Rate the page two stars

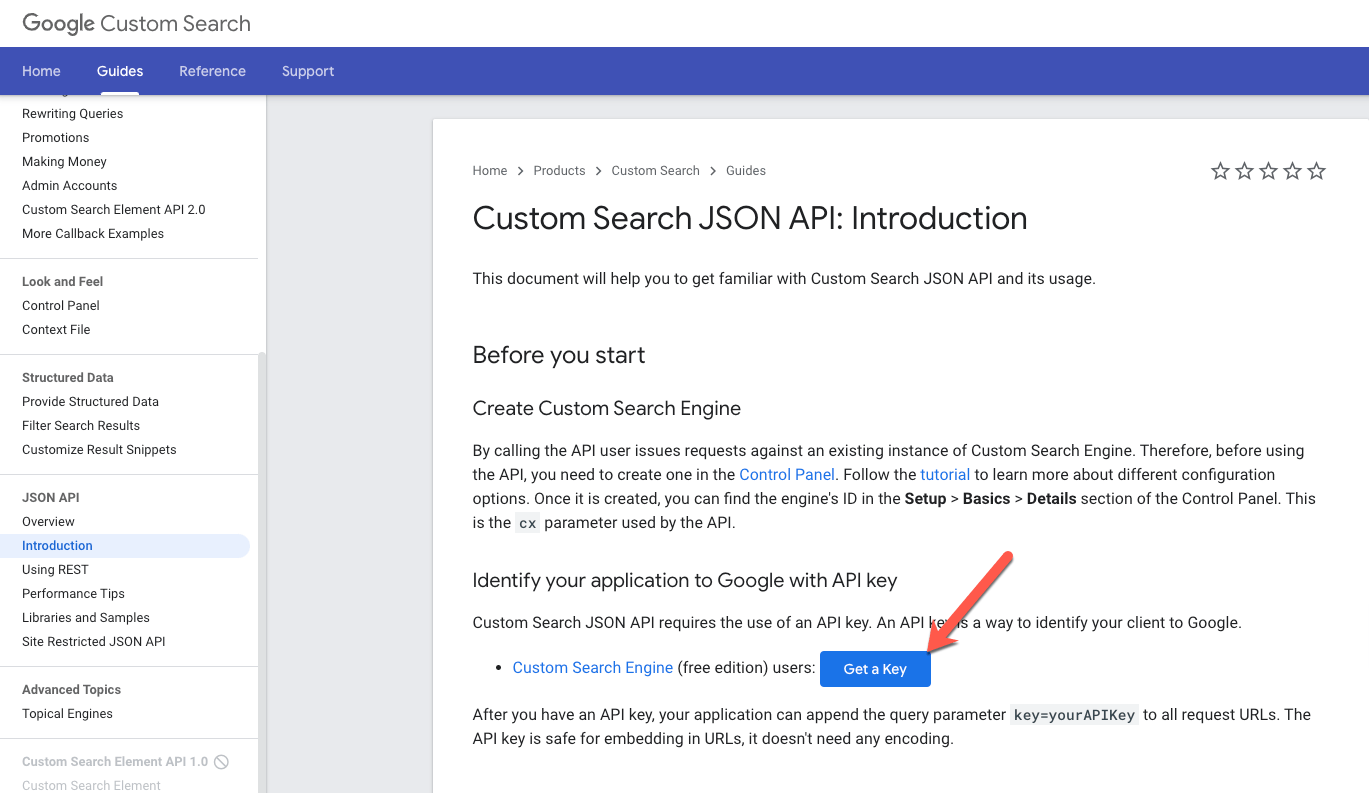(x=1244, y=171)
